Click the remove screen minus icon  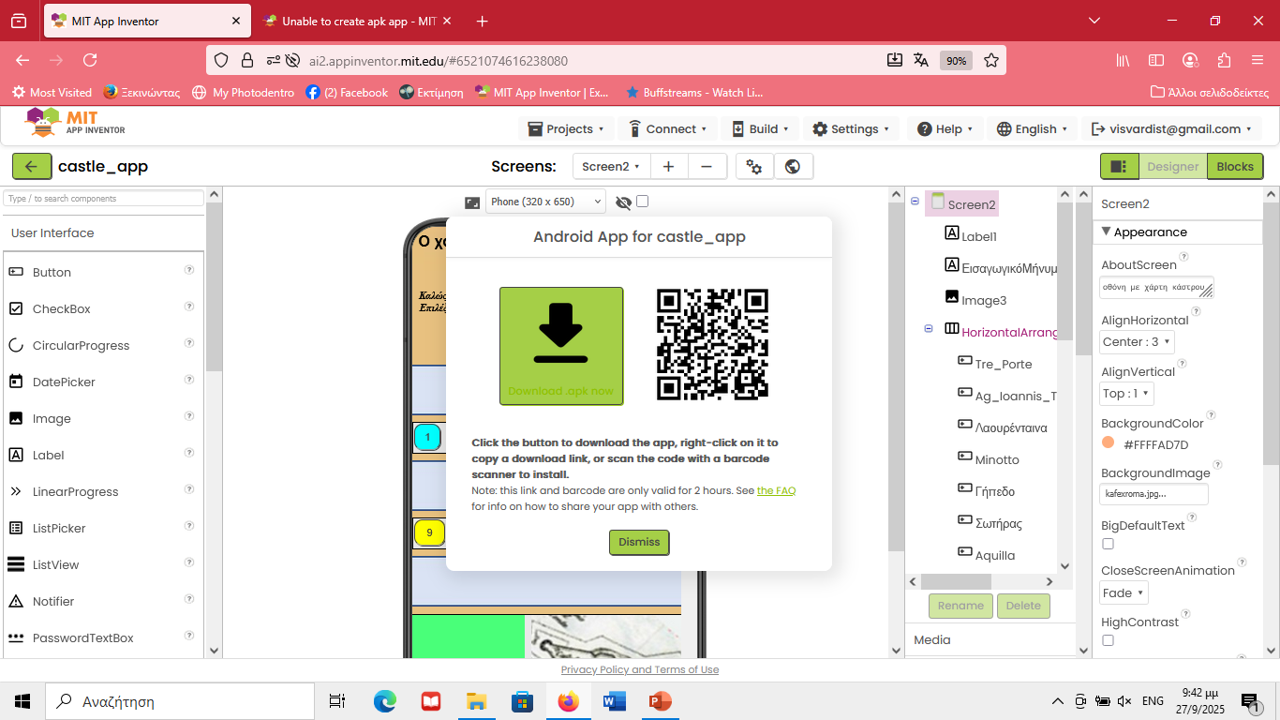(706, 167)
